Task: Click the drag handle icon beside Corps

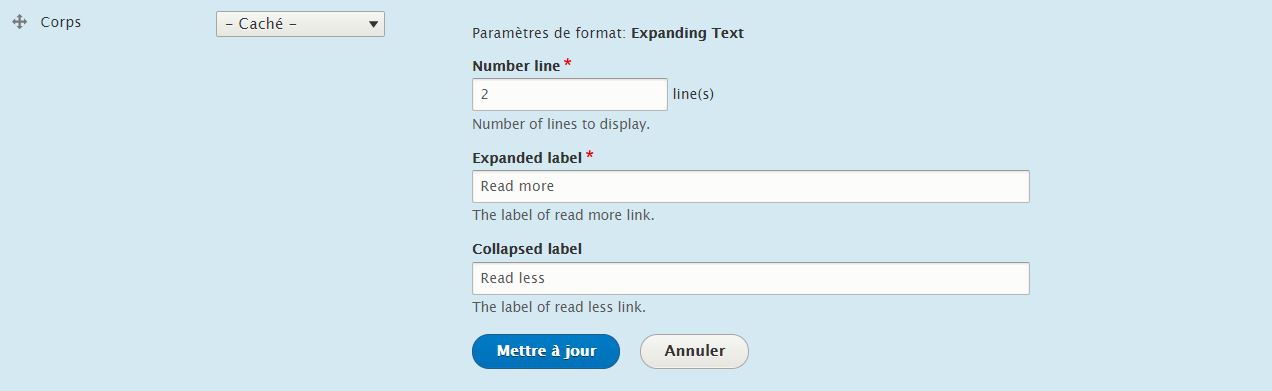Action: pyautogui.click(x=19, y=22)
